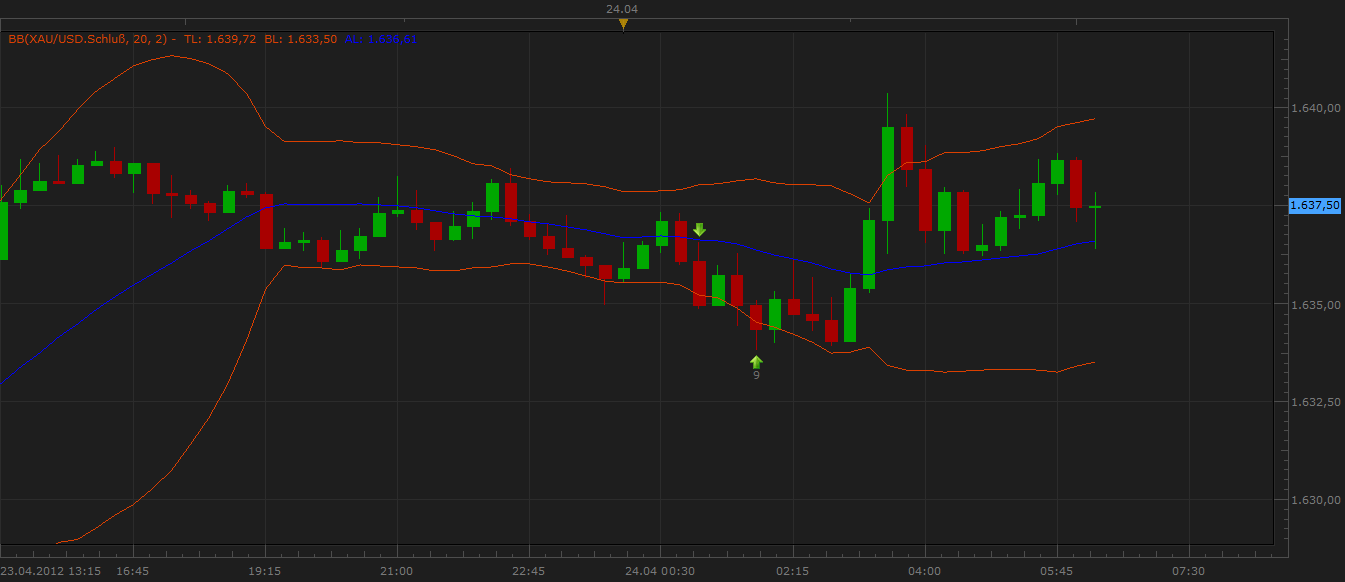1345x582 pixels.
Task: Click the 07:30 time axis label
Action: tap(1188, 571)
